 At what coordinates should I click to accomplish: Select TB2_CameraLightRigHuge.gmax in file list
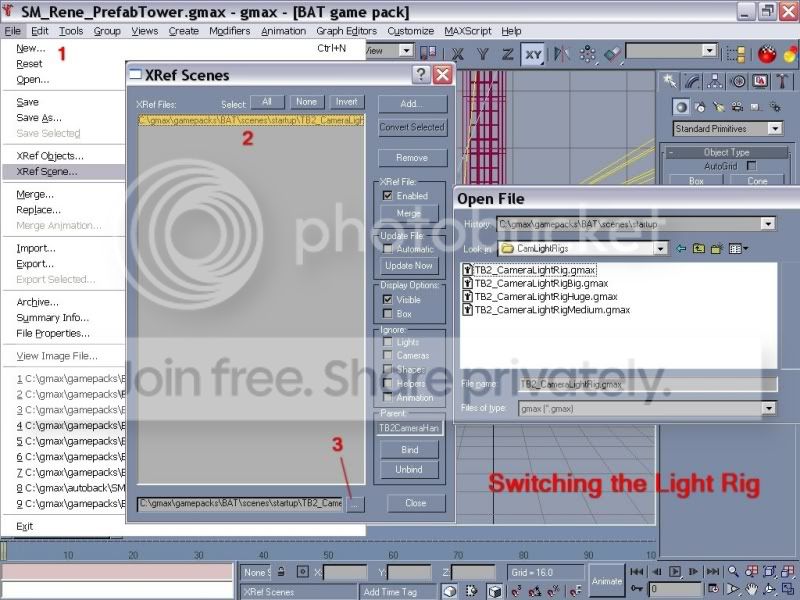pos(546,296)
